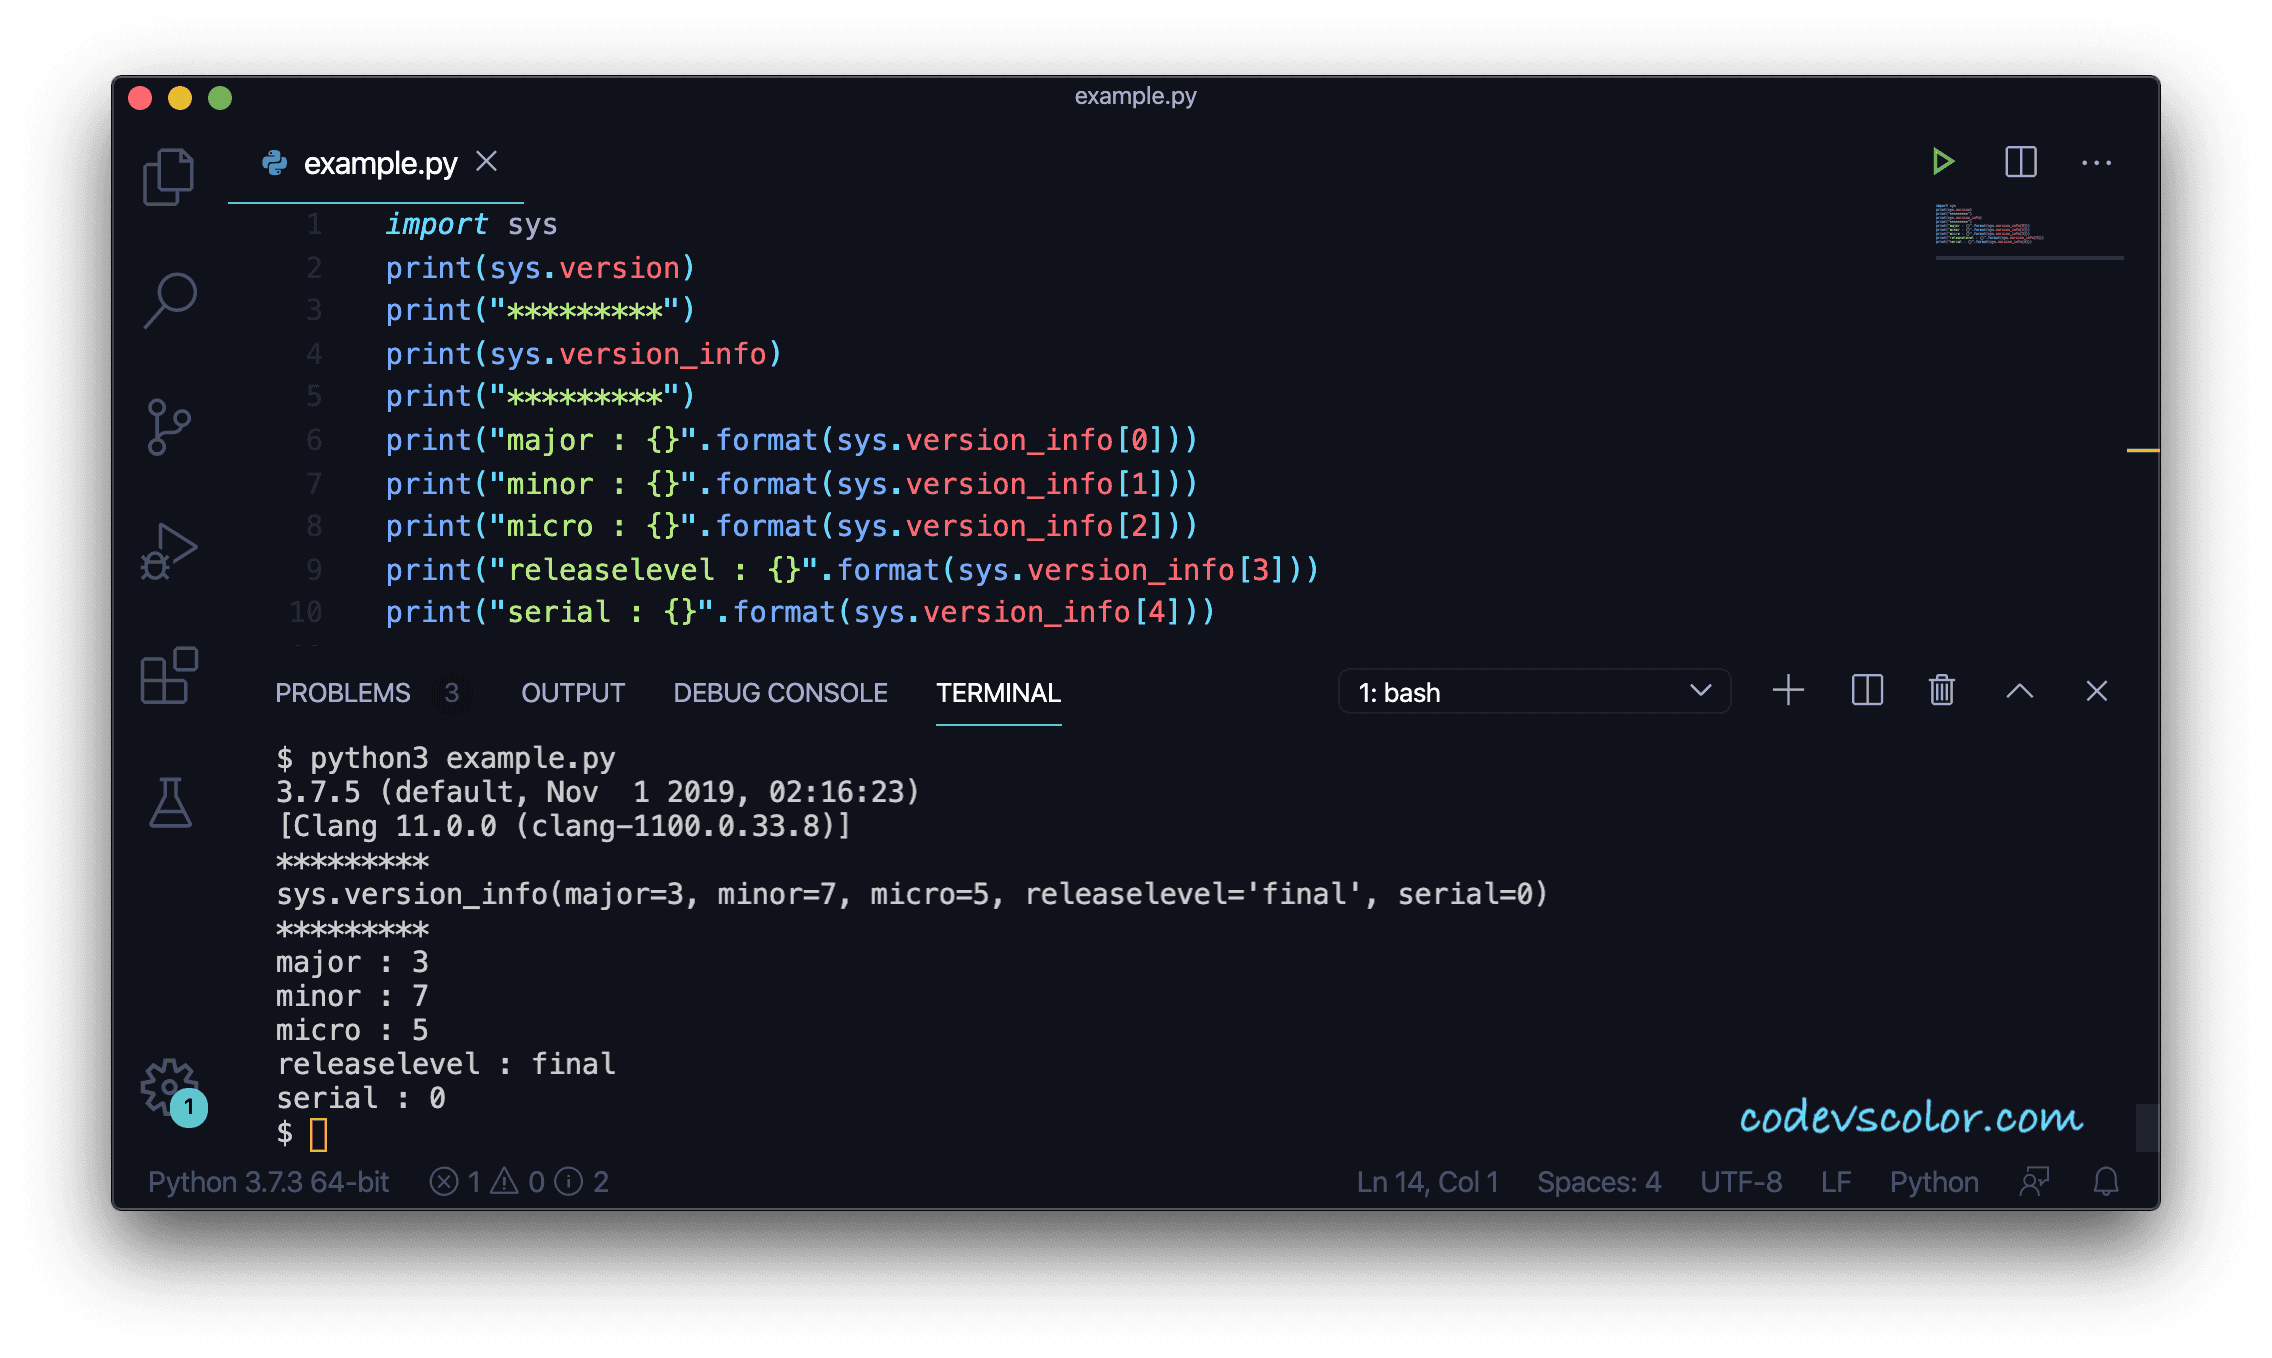Viewport: 2272px width, 1358px height.
Task: Open errors and warnings status indicator
Action: (x=519, y=1182)
